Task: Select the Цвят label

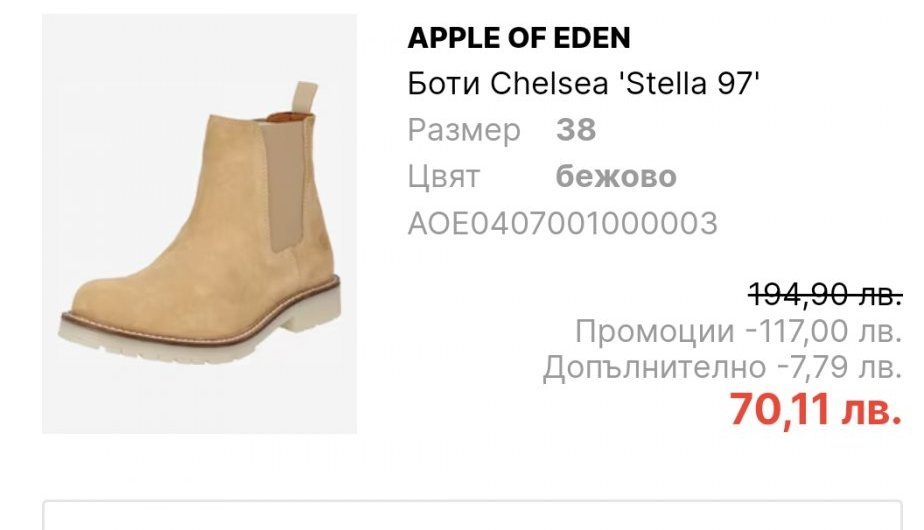Action: coord(444,176)
